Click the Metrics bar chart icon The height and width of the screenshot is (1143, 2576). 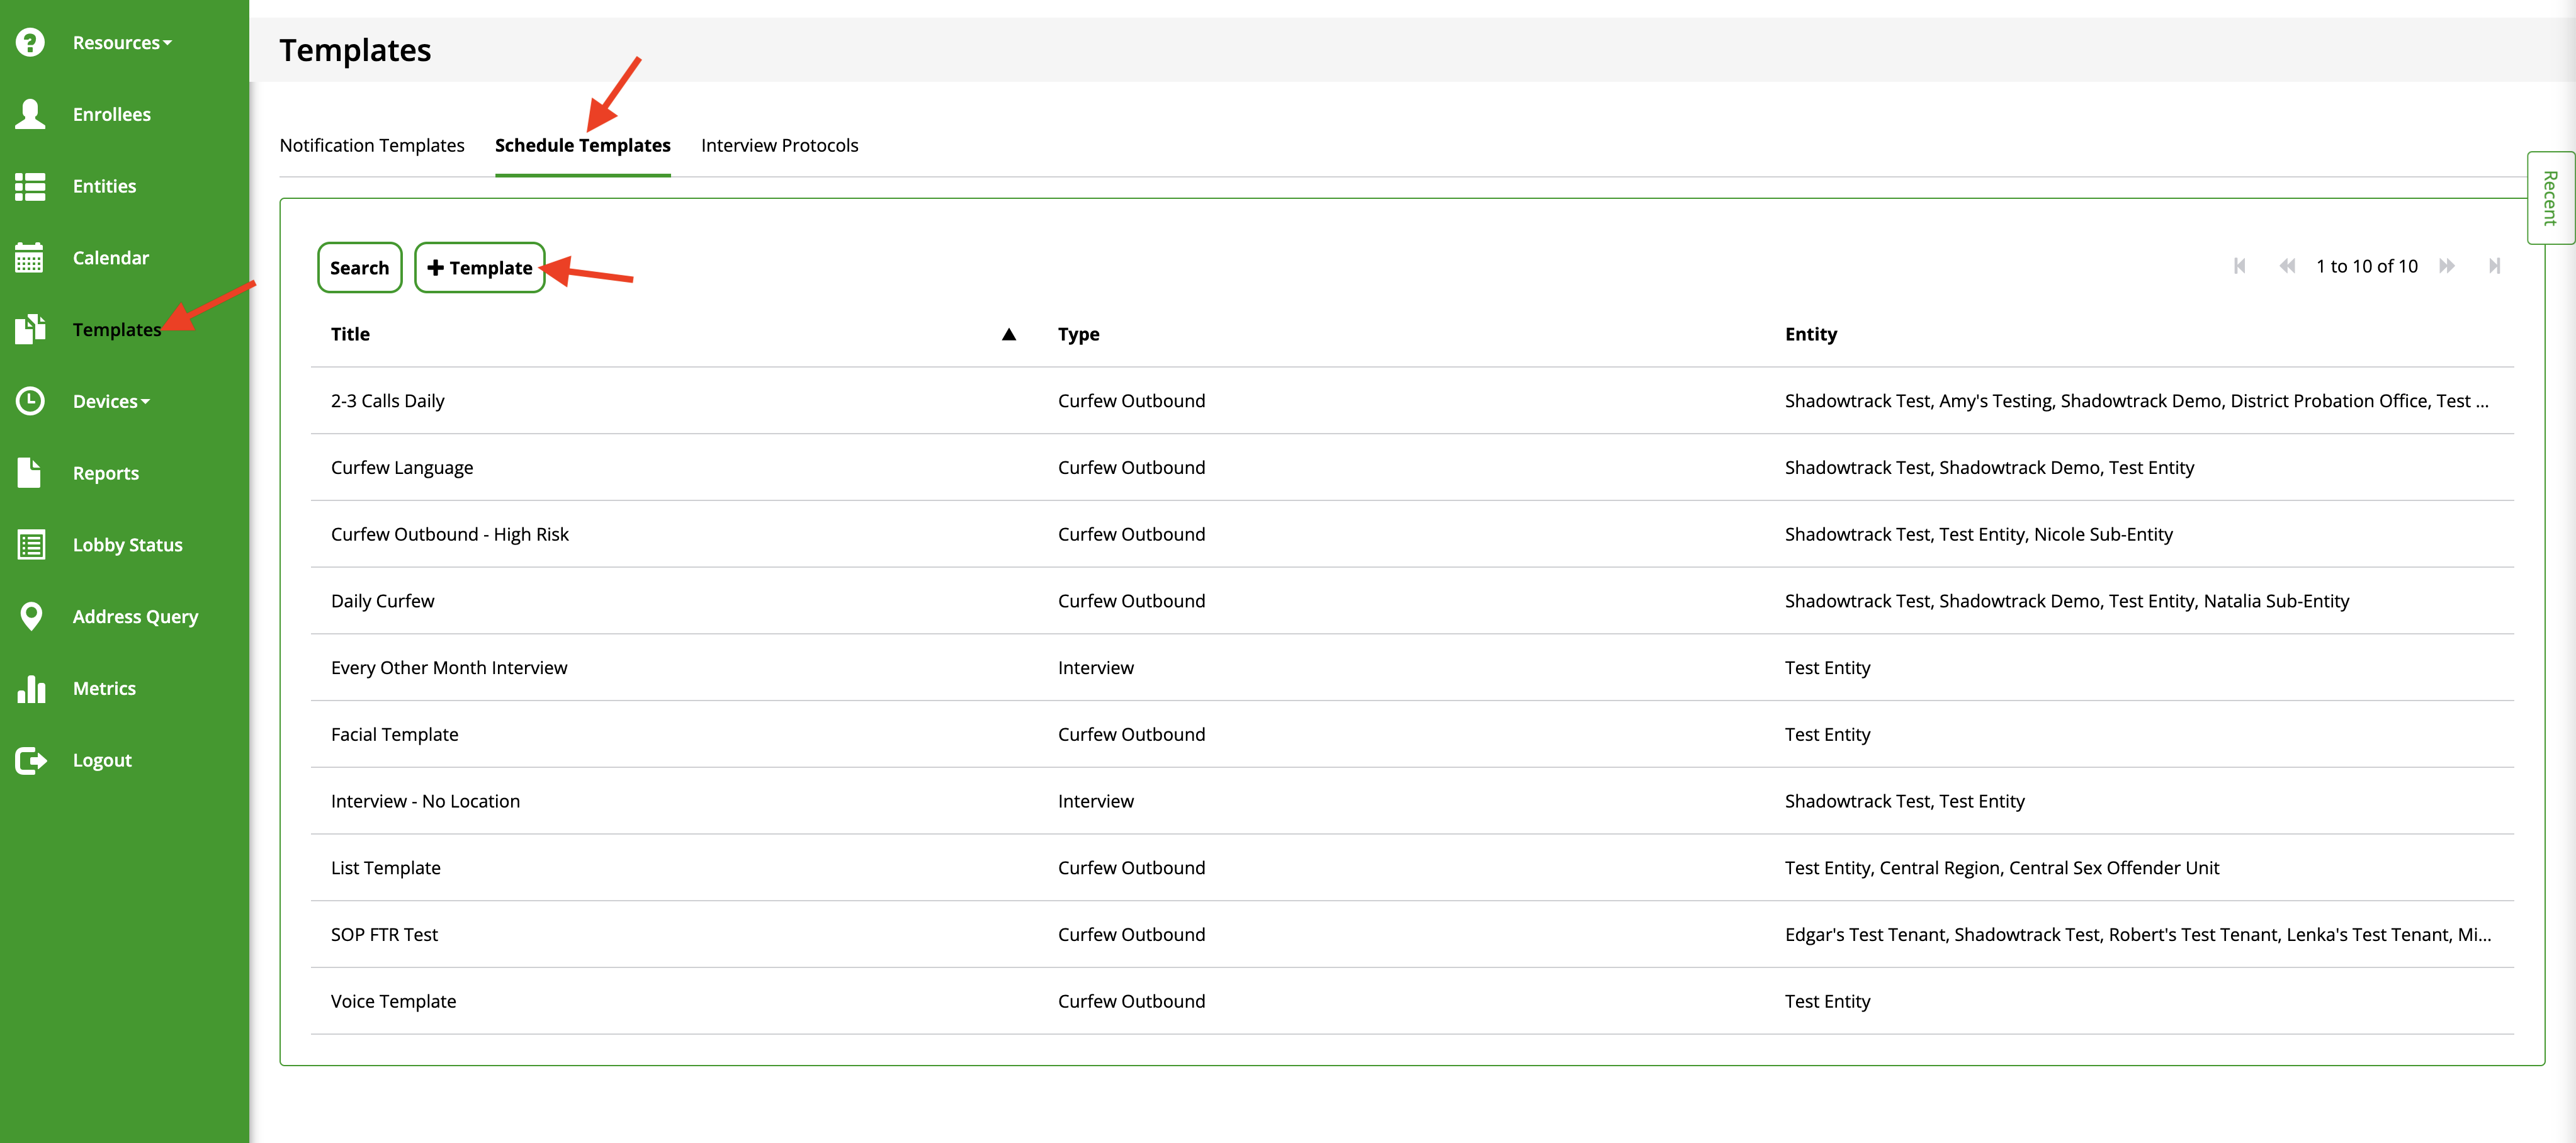point(31,688)
